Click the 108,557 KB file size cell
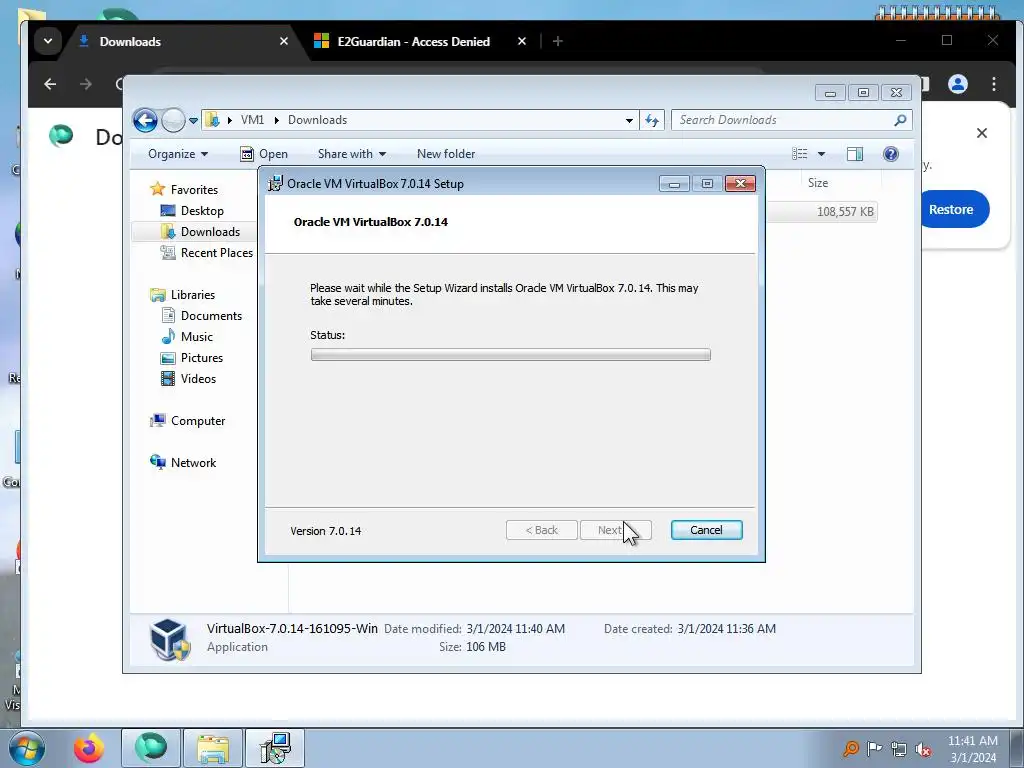This screenshot has height=768, width=1024. click(845, 212)
